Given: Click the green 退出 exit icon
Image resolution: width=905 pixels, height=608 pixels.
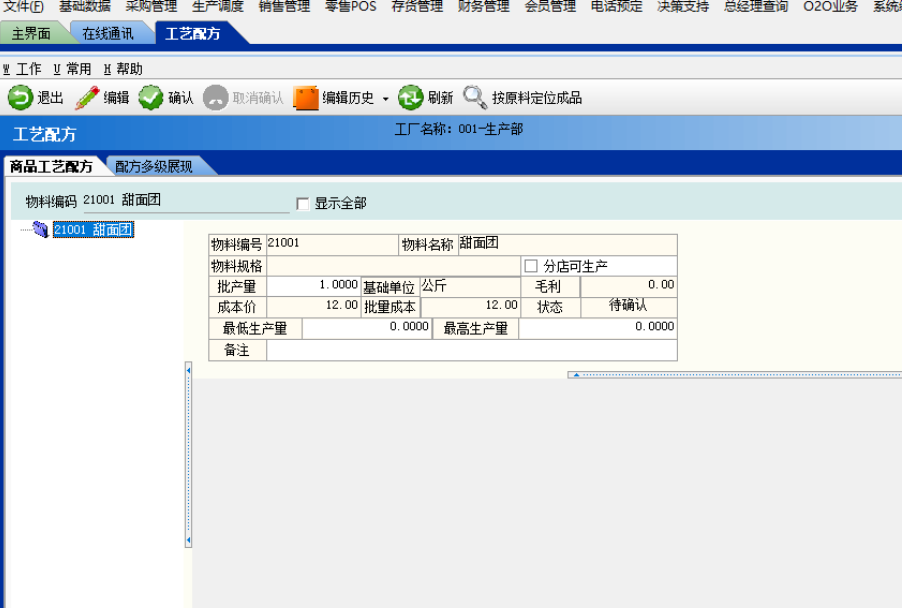Looking at the screenshot, I should (20, 98).
